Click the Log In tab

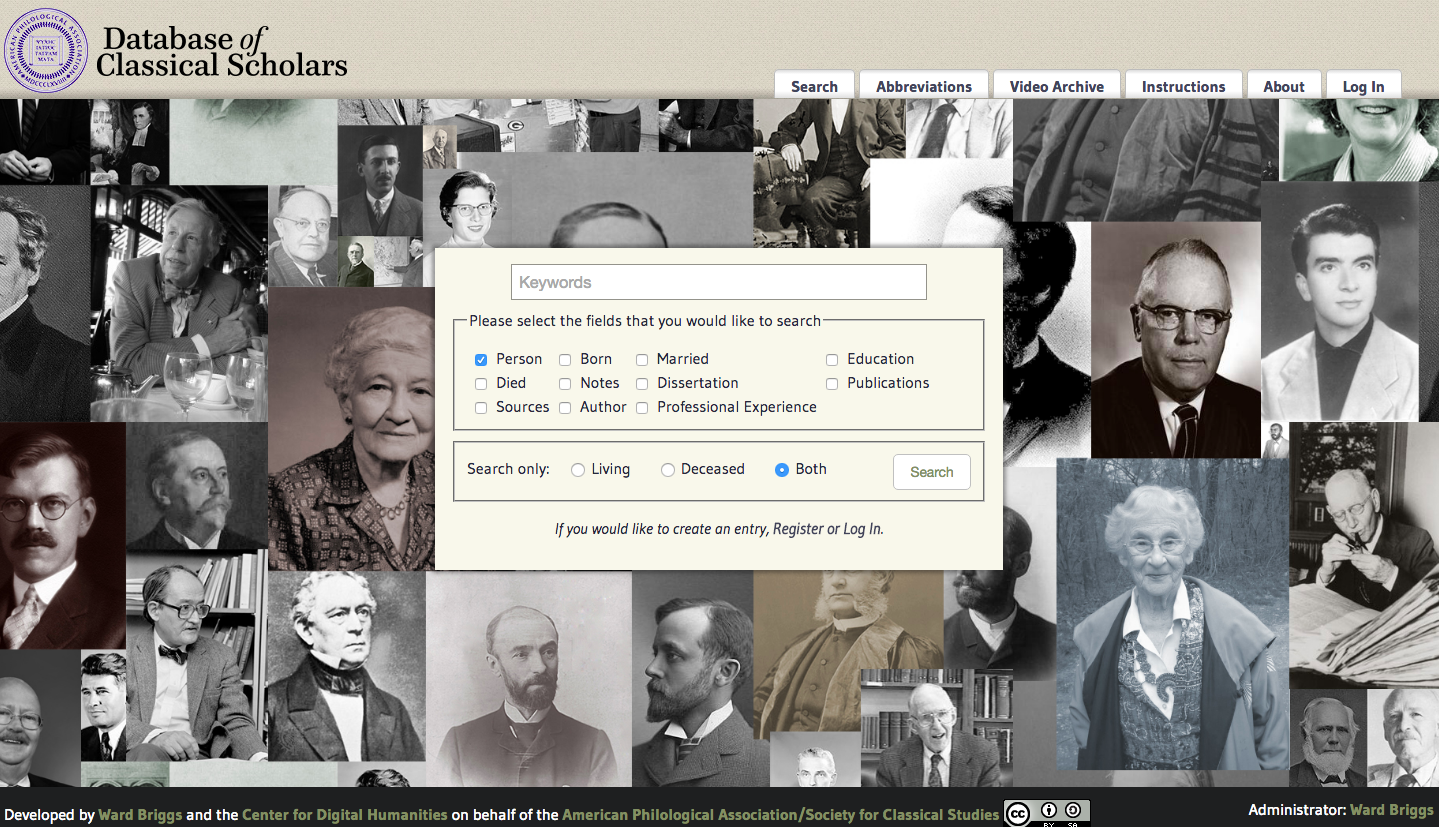coord(1364,86)
